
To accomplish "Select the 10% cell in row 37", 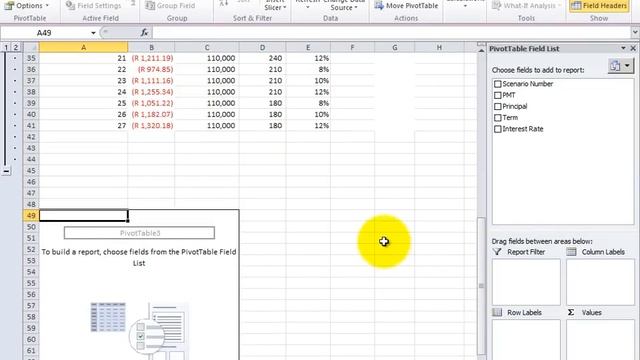I will (x=308, y=80).
